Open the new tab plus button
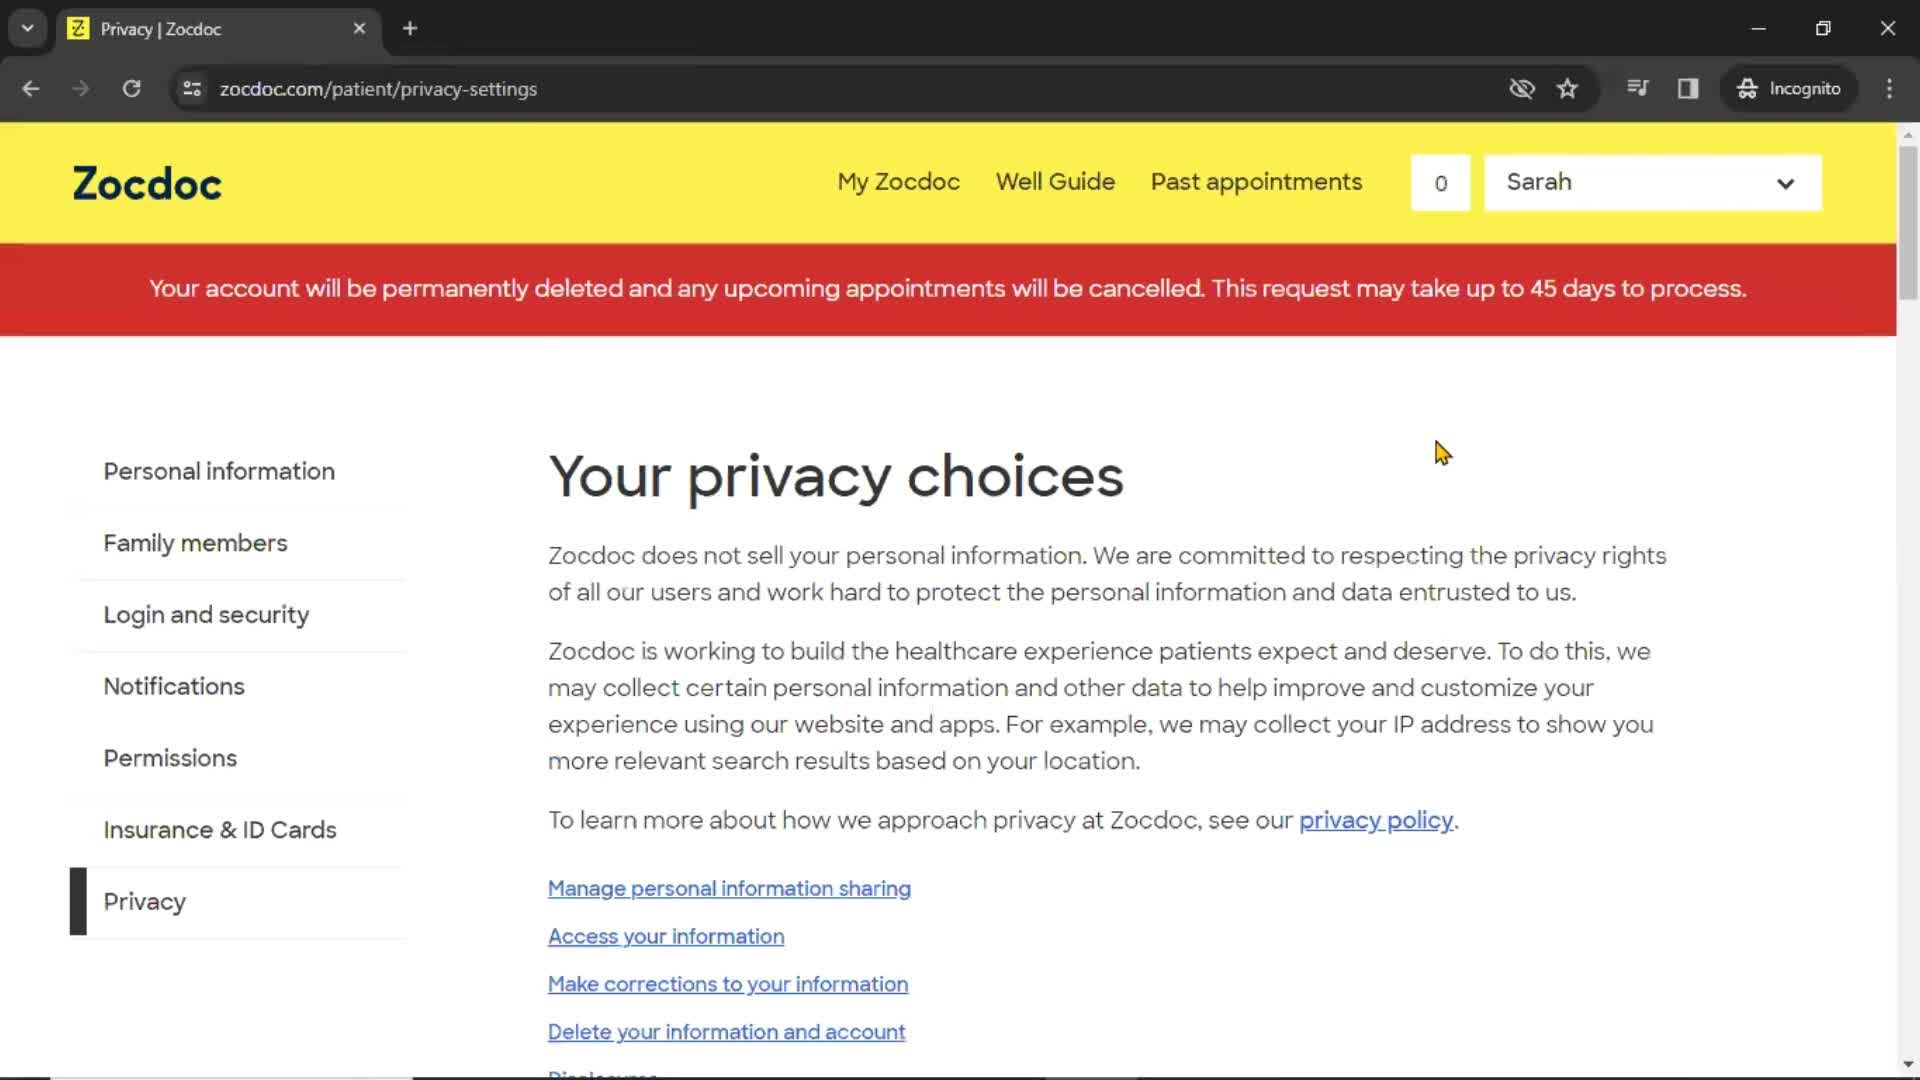The image size is (1920, 1080). point(409,29)
